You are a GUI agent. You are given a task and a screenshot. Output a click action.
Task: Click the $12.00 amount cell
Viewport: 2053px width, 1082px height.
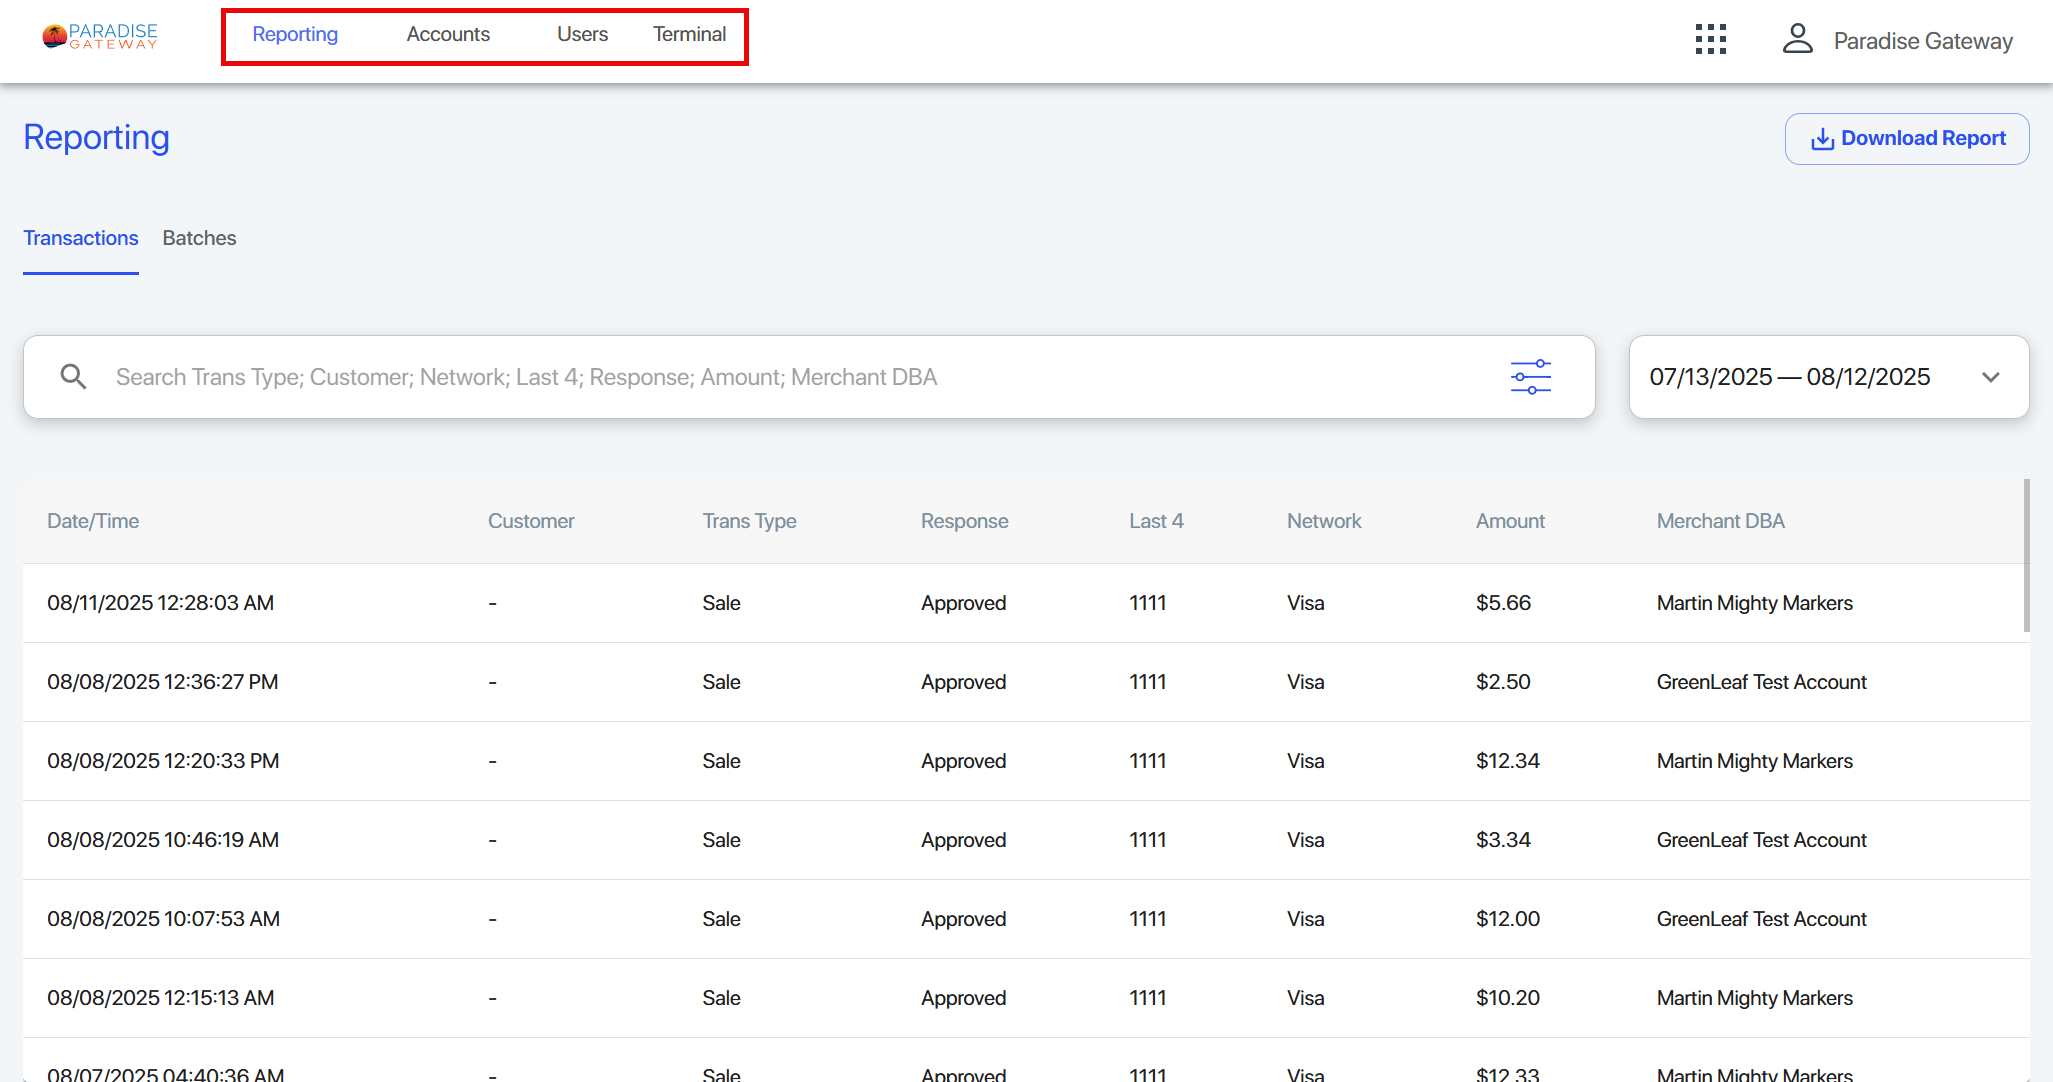click(1508, 919)
